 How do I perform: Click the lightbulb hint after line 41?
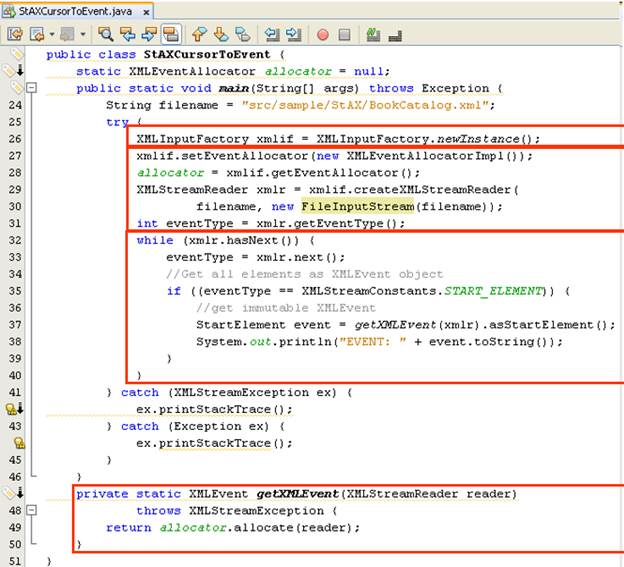[14, 409]
